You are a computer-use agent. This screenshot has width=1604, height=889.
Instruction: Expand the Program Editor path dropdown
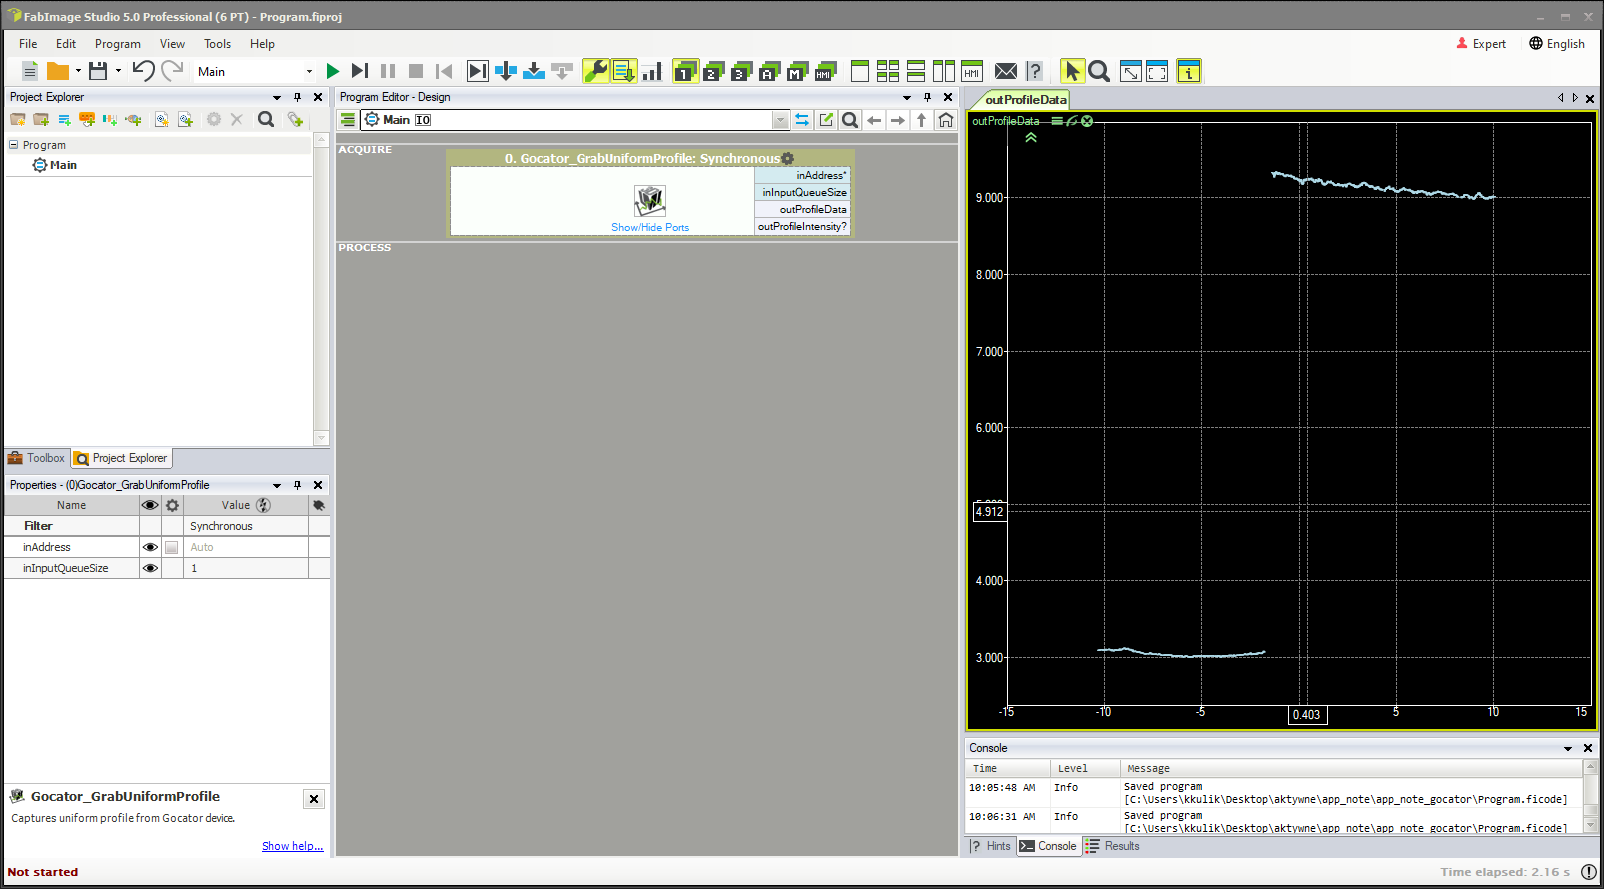pyautogui.click(x=780, y=120)
